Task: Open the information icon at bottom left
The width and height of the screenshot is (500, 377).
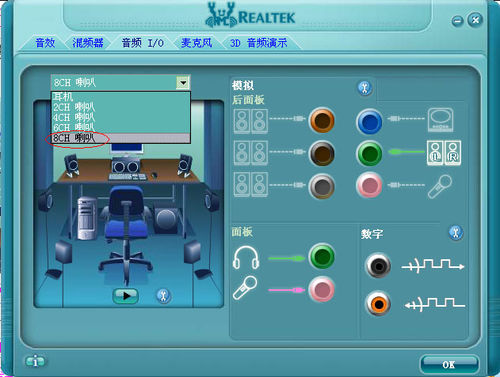Action: point(35,360)
